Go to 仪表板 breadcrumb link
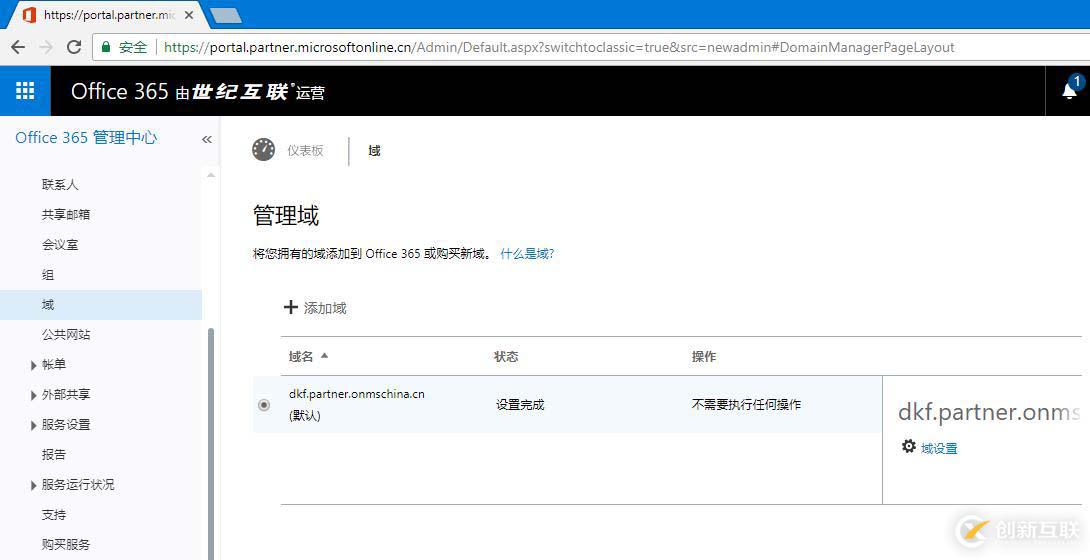Viewport: 1090px width, 560px height. 305,150
